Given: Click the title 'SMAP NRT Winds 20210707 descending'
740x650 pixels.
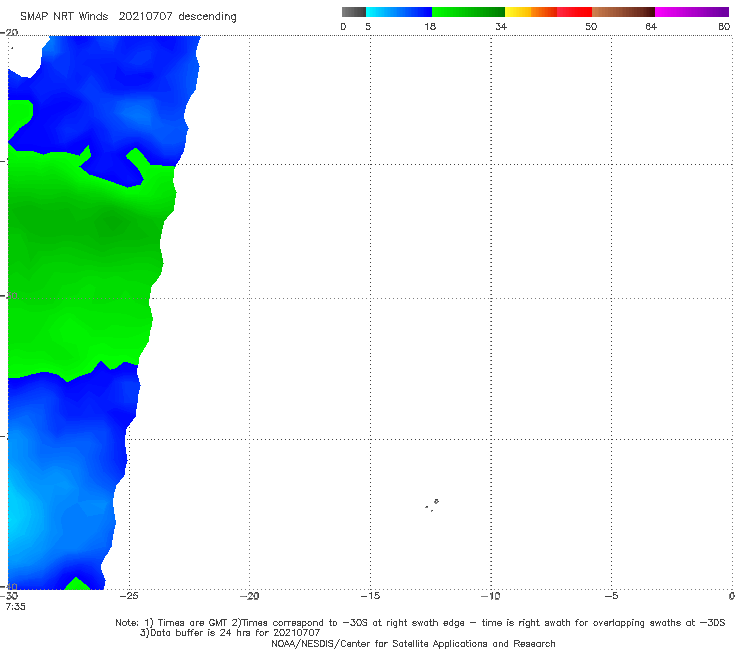Looking at the screenshot, I should click(128, 16).
